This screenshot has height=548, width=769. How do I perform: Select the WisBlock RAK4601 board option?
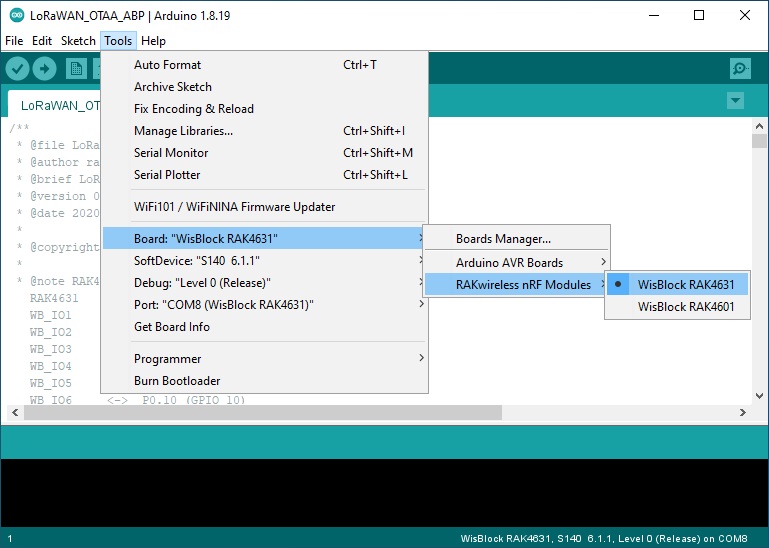[677, 307]
